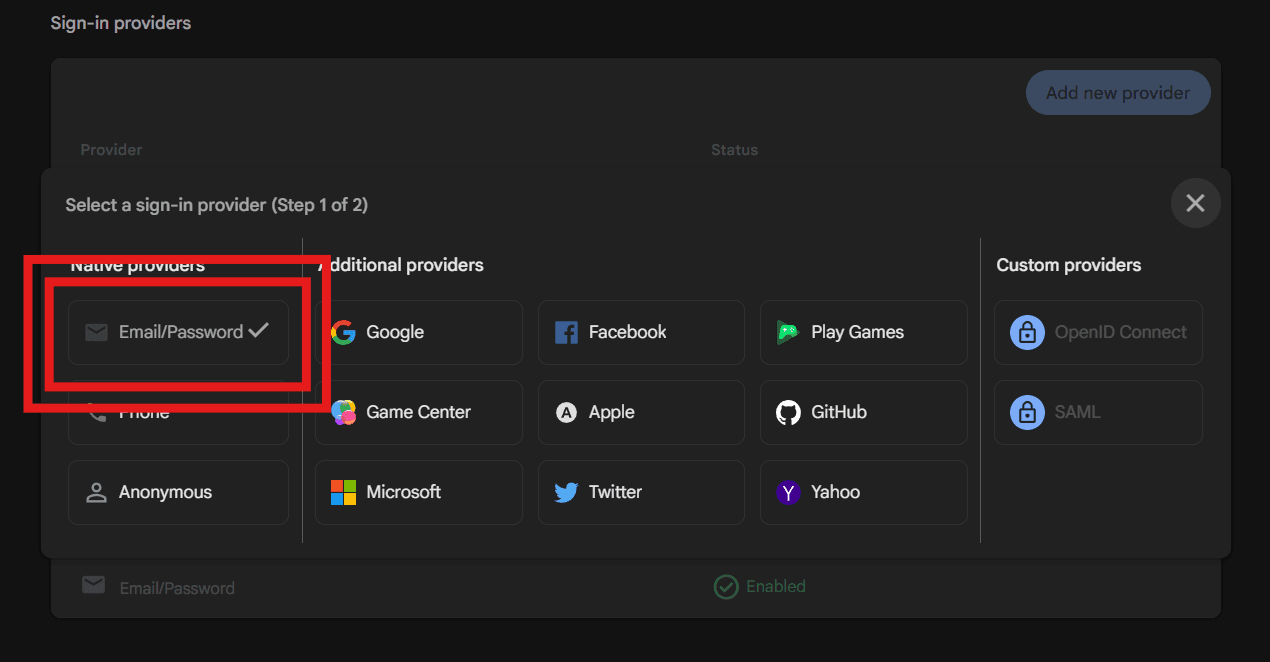Click the checkmark beside Email/Password
The height and width of the screenshot is (662, 1270).
click(x=259, y=329)
